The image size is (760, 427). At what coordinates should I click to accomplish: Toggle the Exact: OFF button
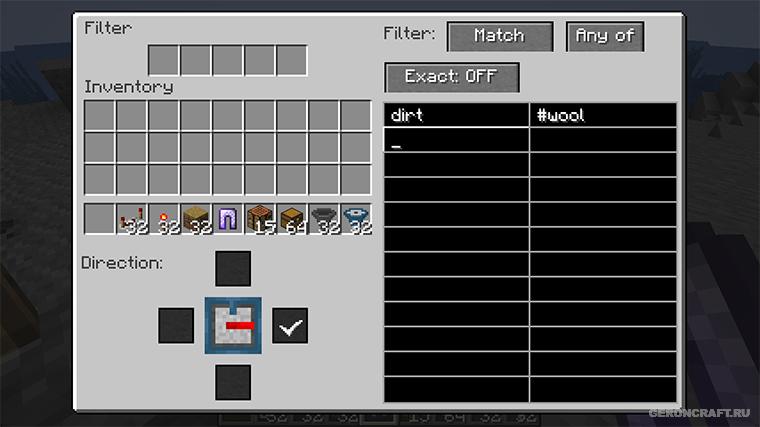click(452, 77)
